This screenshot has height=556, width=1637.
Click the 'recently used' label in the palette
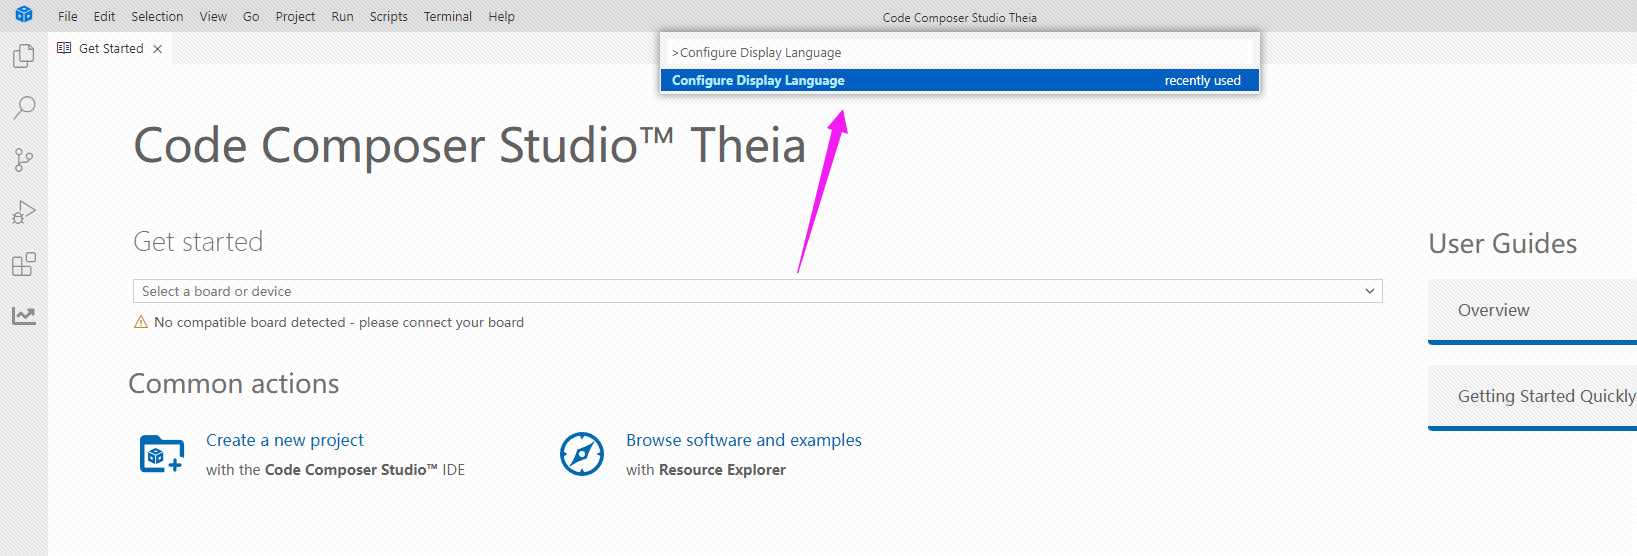click(1202, 81)
